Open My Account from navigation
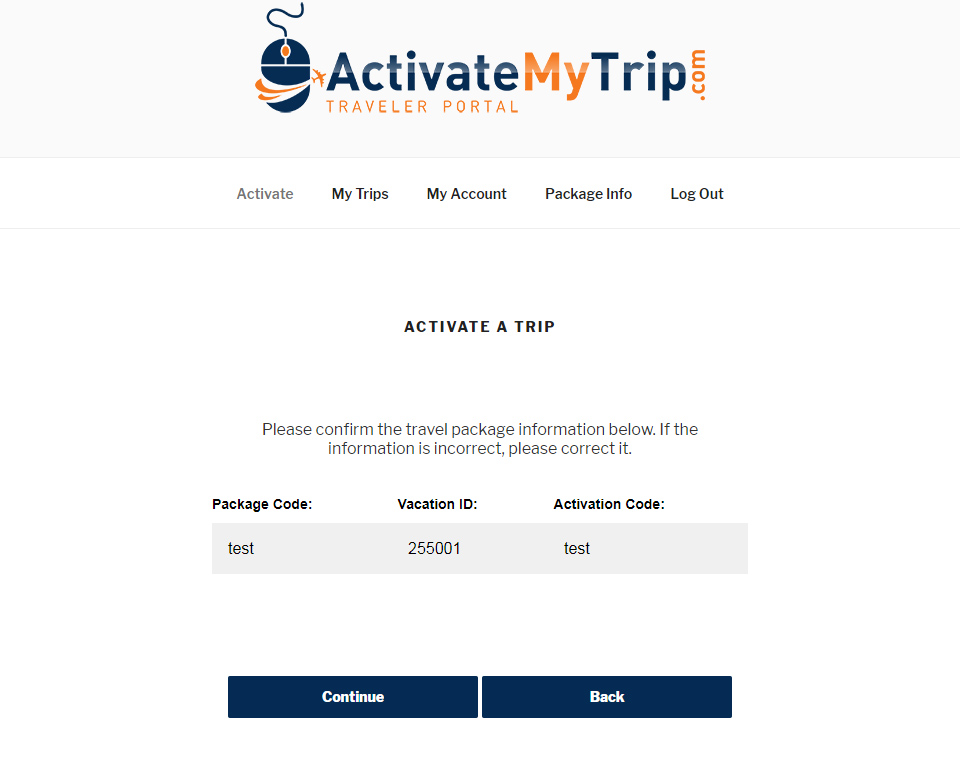 coord(467,194)
